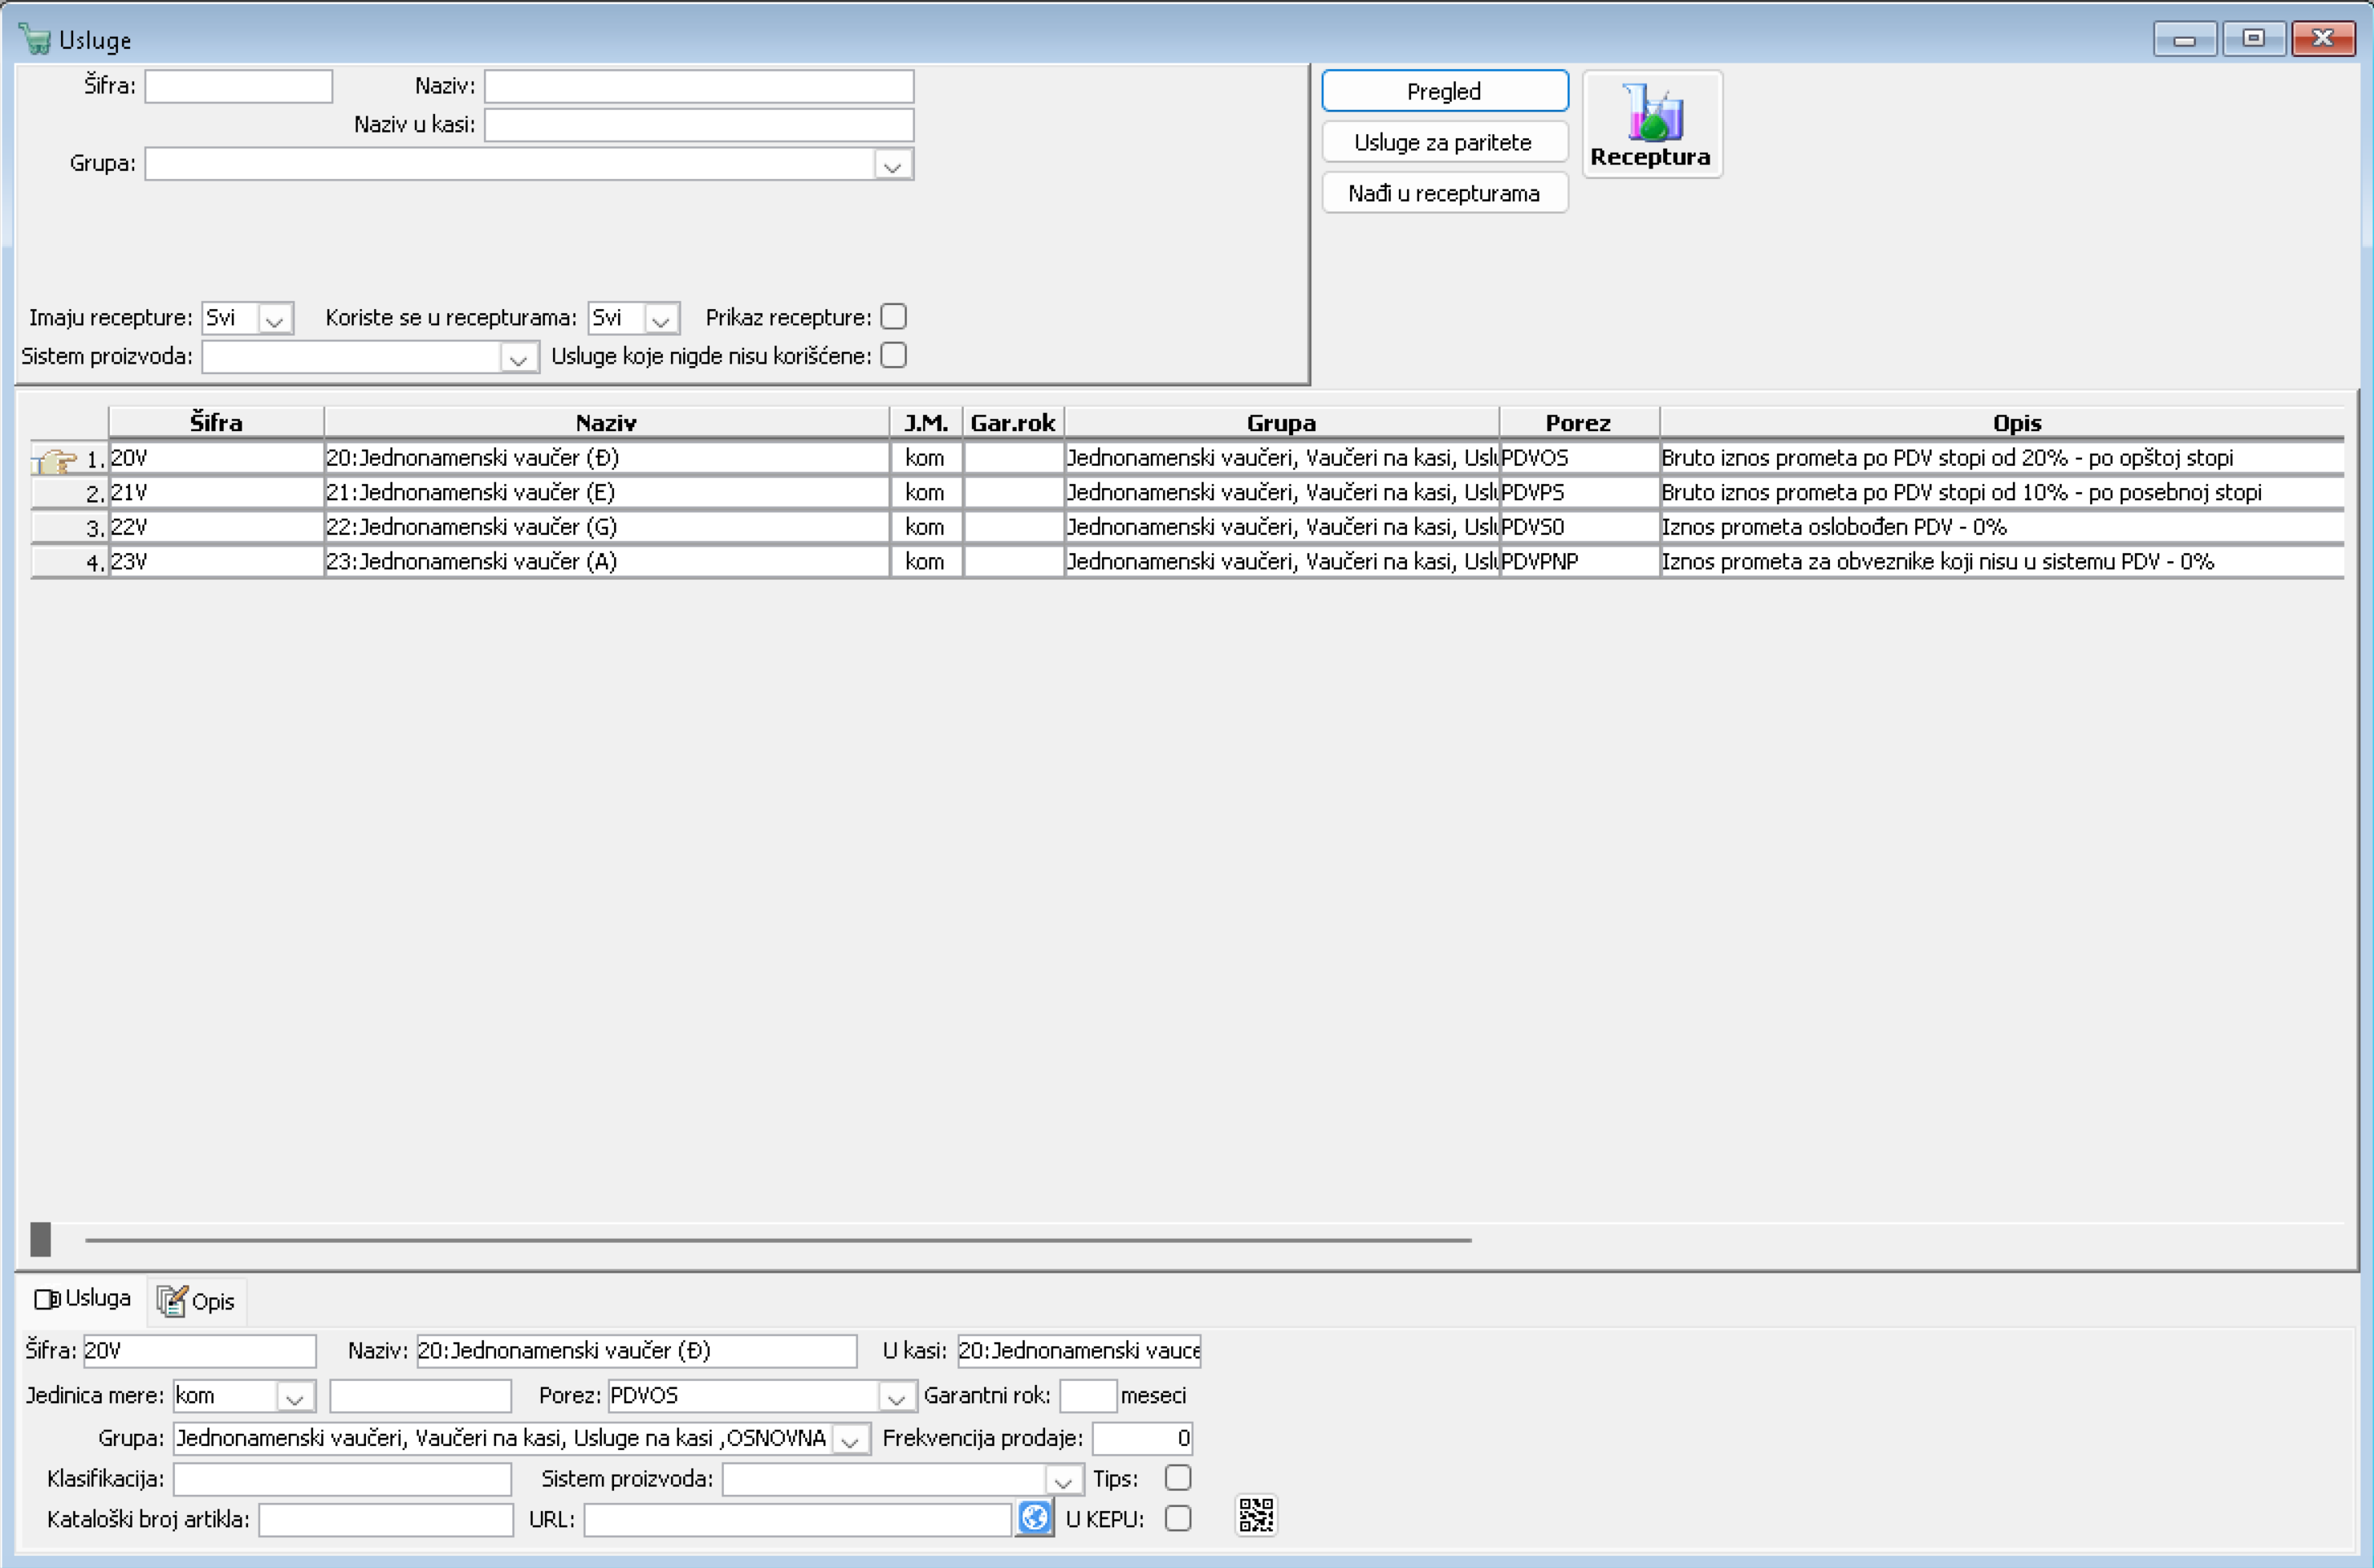Expand the Porez dropdown showing PDVOS
This screenshot has width=2374, height=1568.
click(896, 1397)
